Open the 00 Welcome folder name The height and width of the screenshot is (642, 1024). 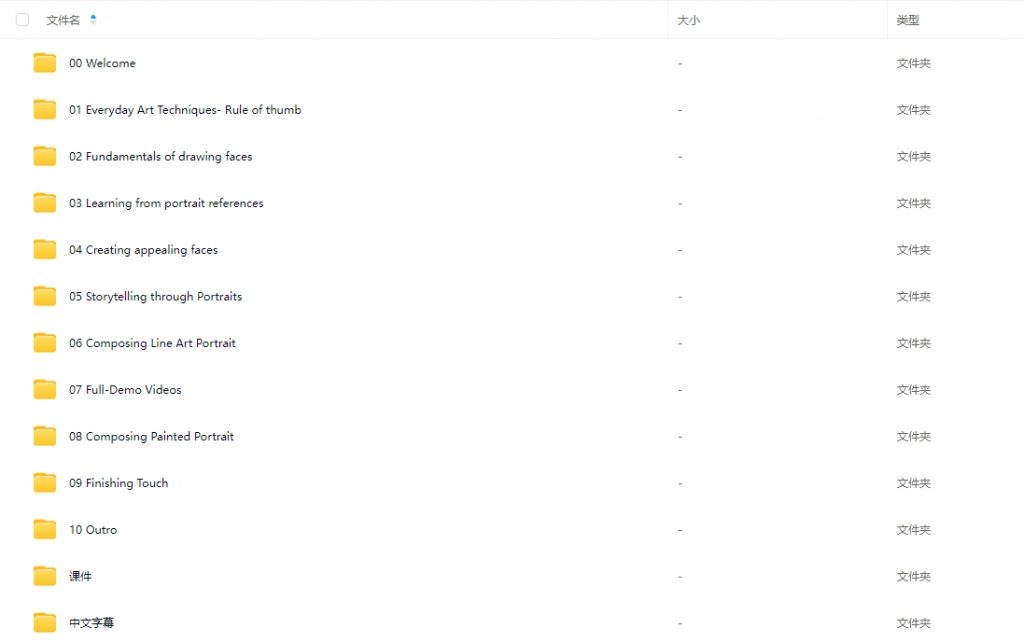tap(103, 63)
